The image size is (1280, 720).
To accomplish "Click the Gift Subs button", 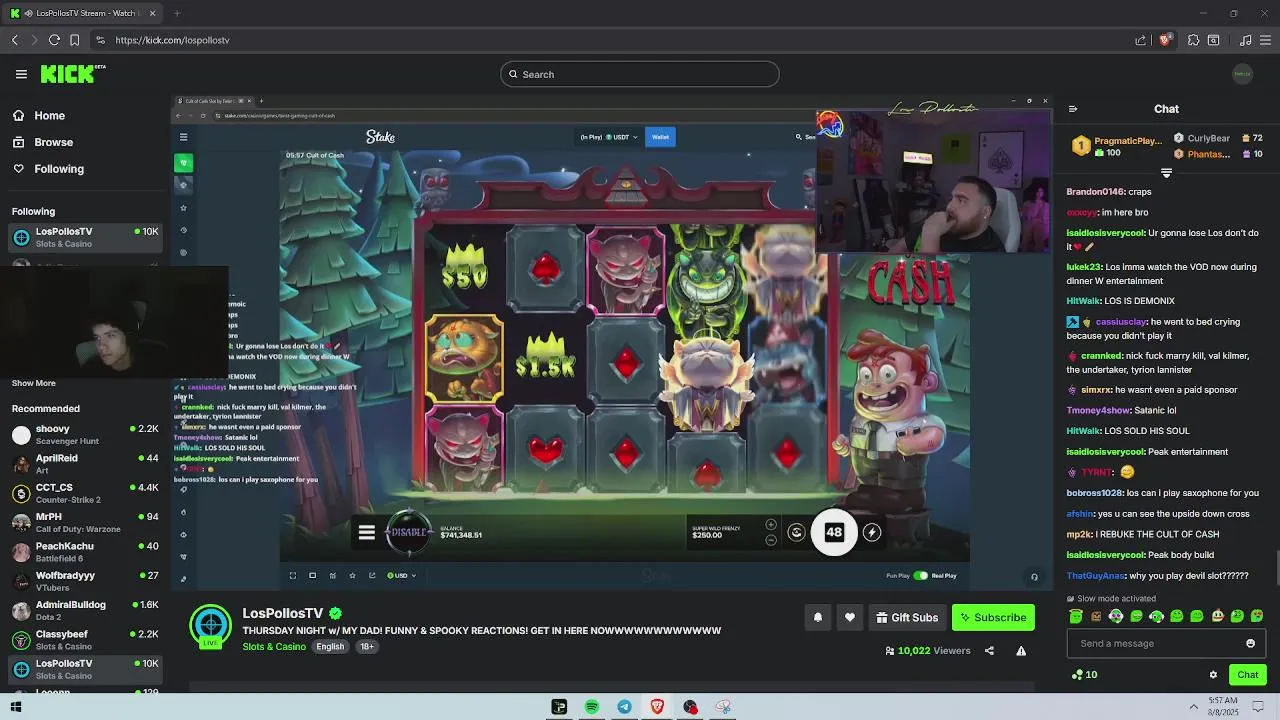I will pyautogui.click(x=907, y=618).
